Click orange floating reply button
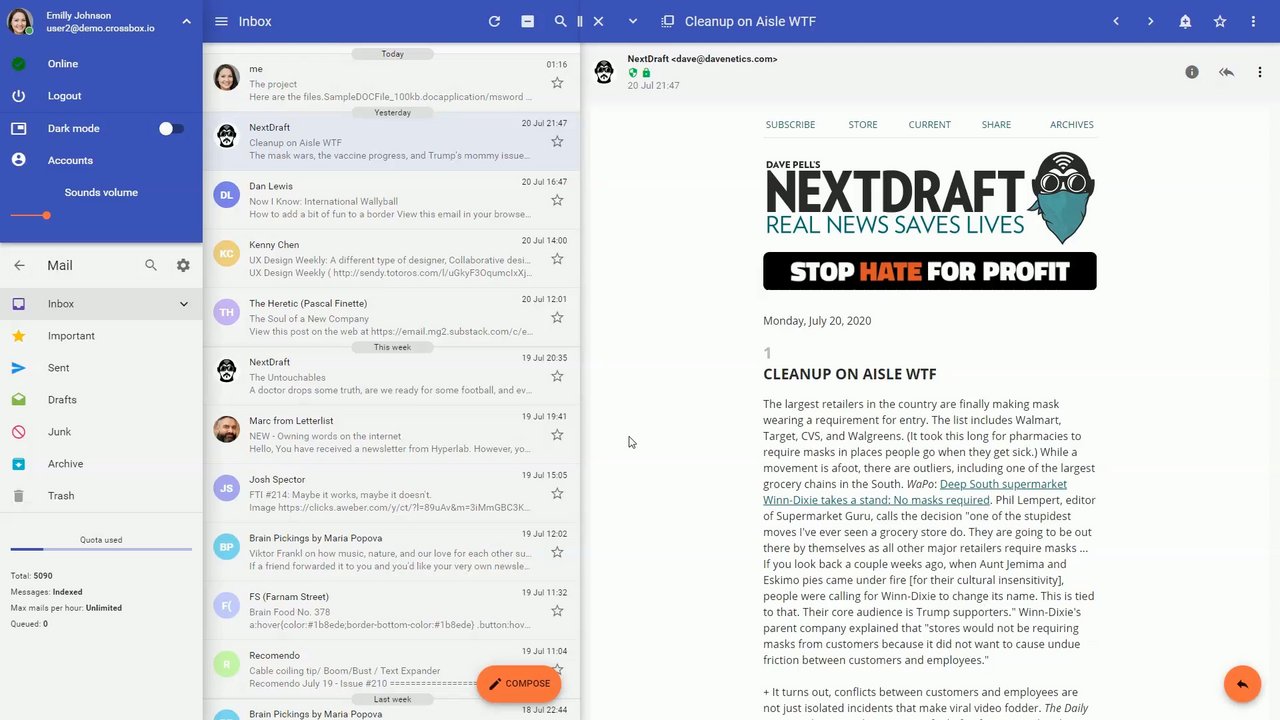Screen dimensions: 1280x720 (1242, 684)
